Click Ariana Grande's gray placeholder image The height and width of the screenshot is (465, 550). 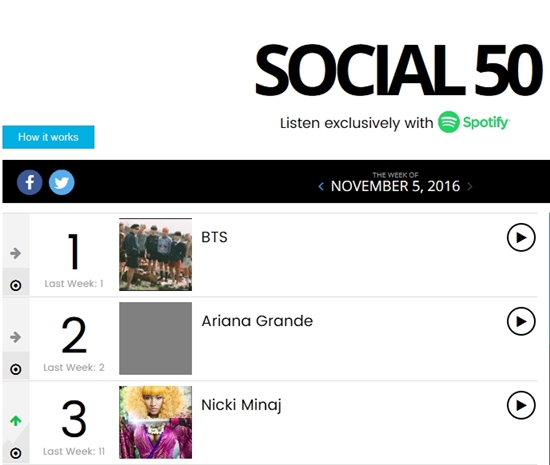coord(155,338)
